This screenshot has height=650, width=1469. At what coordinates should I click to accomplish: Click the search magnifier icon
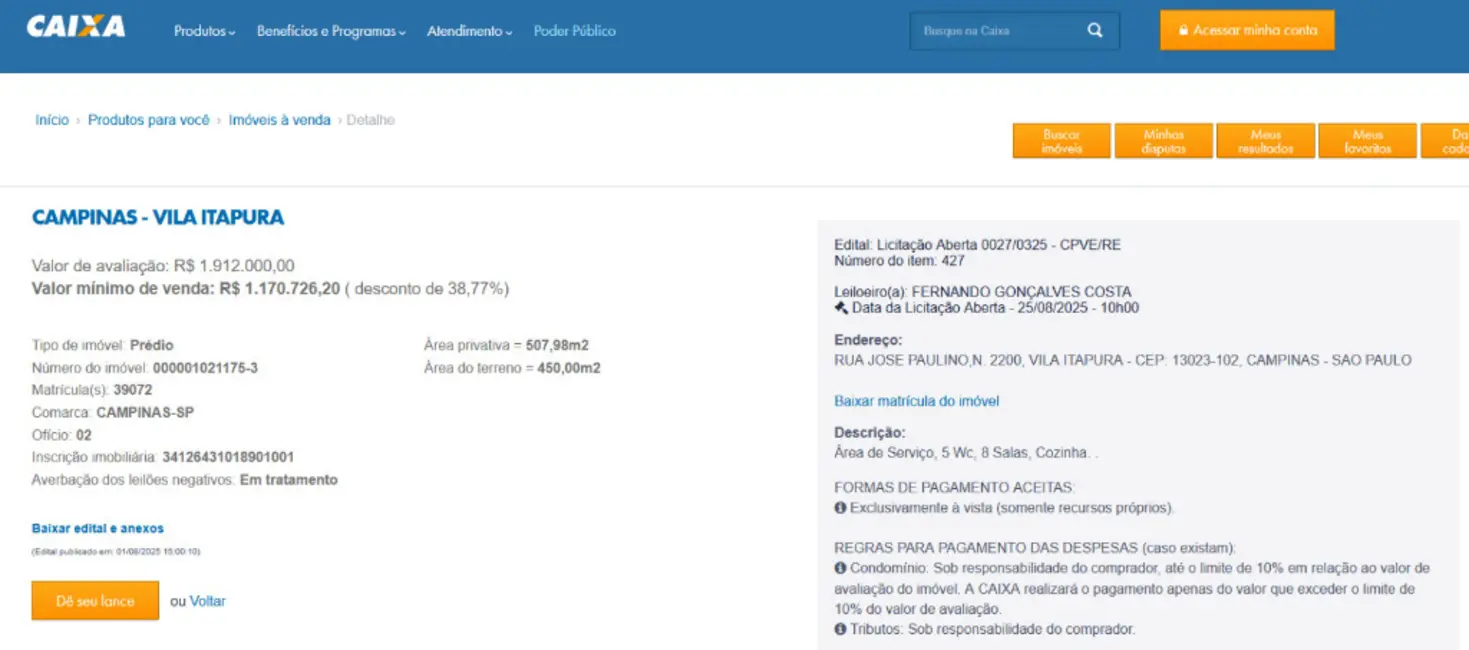(x=1095, y=31)
